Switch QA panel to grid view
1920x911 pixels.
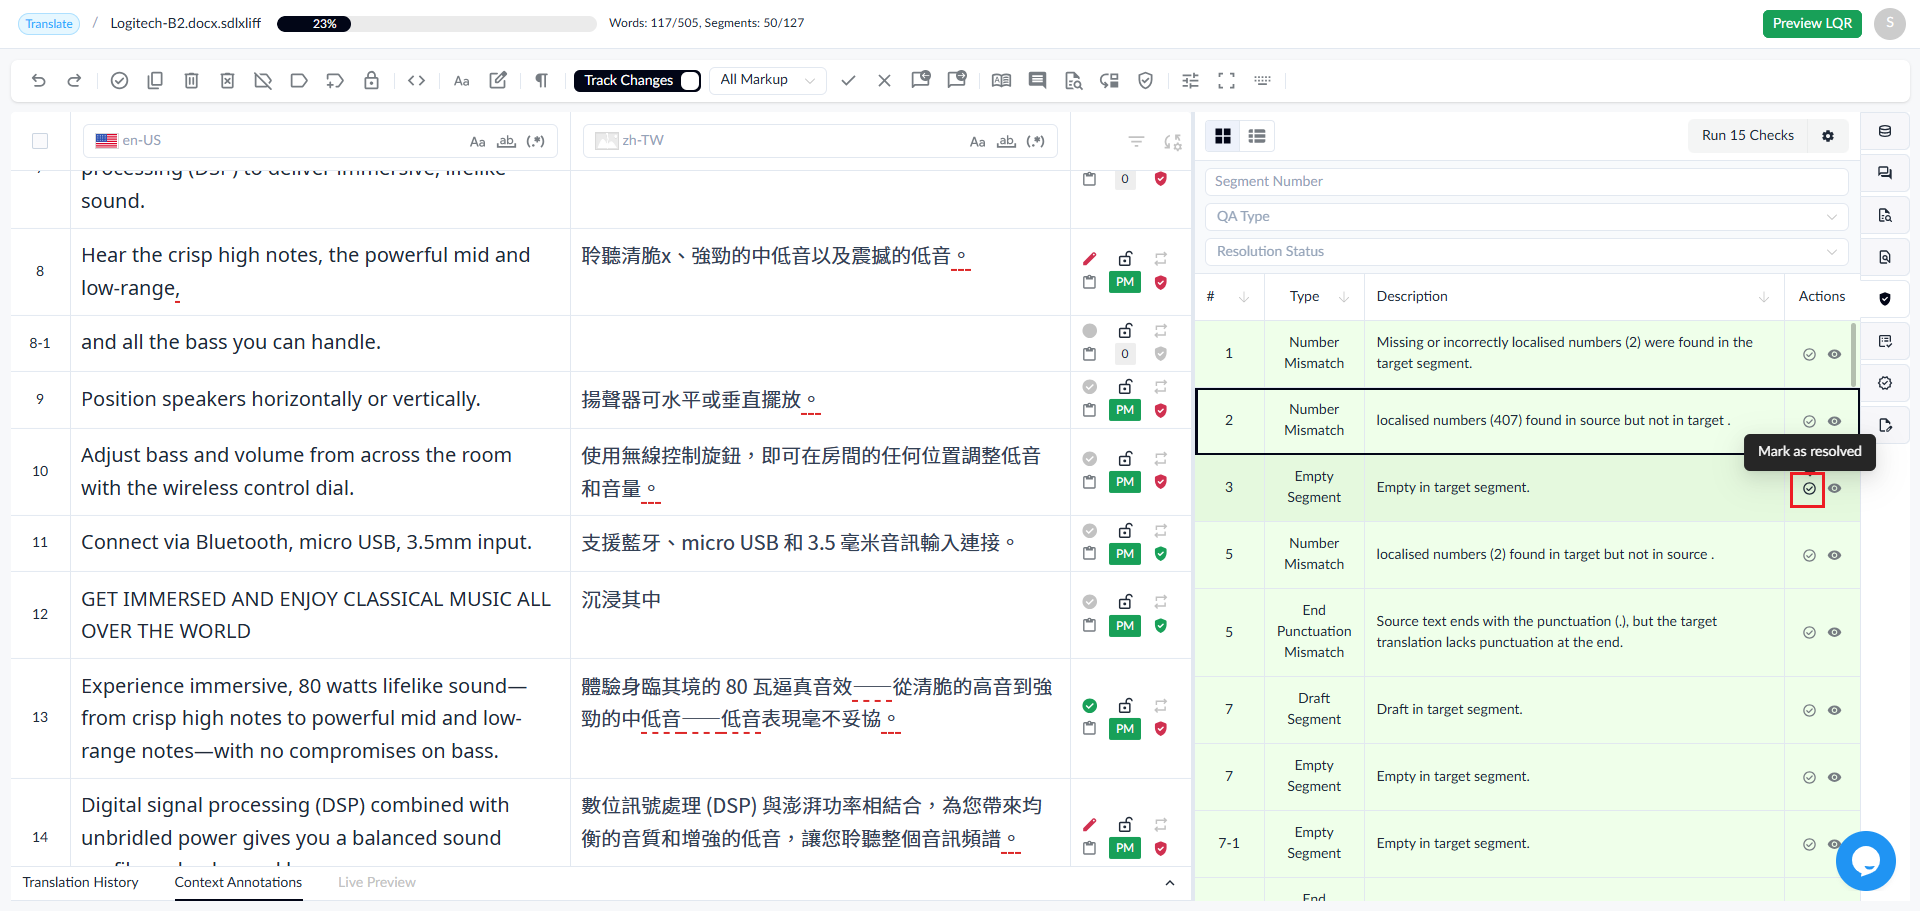1223,136
